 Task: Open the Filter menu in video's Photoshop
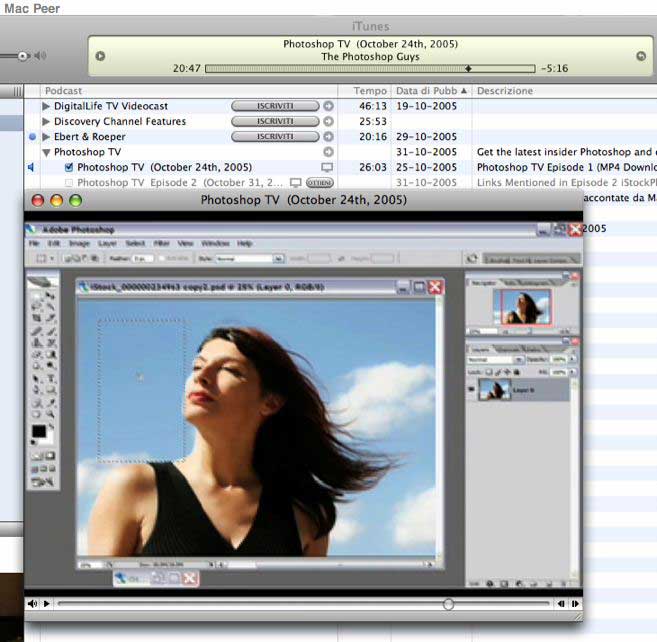(161, 243)
